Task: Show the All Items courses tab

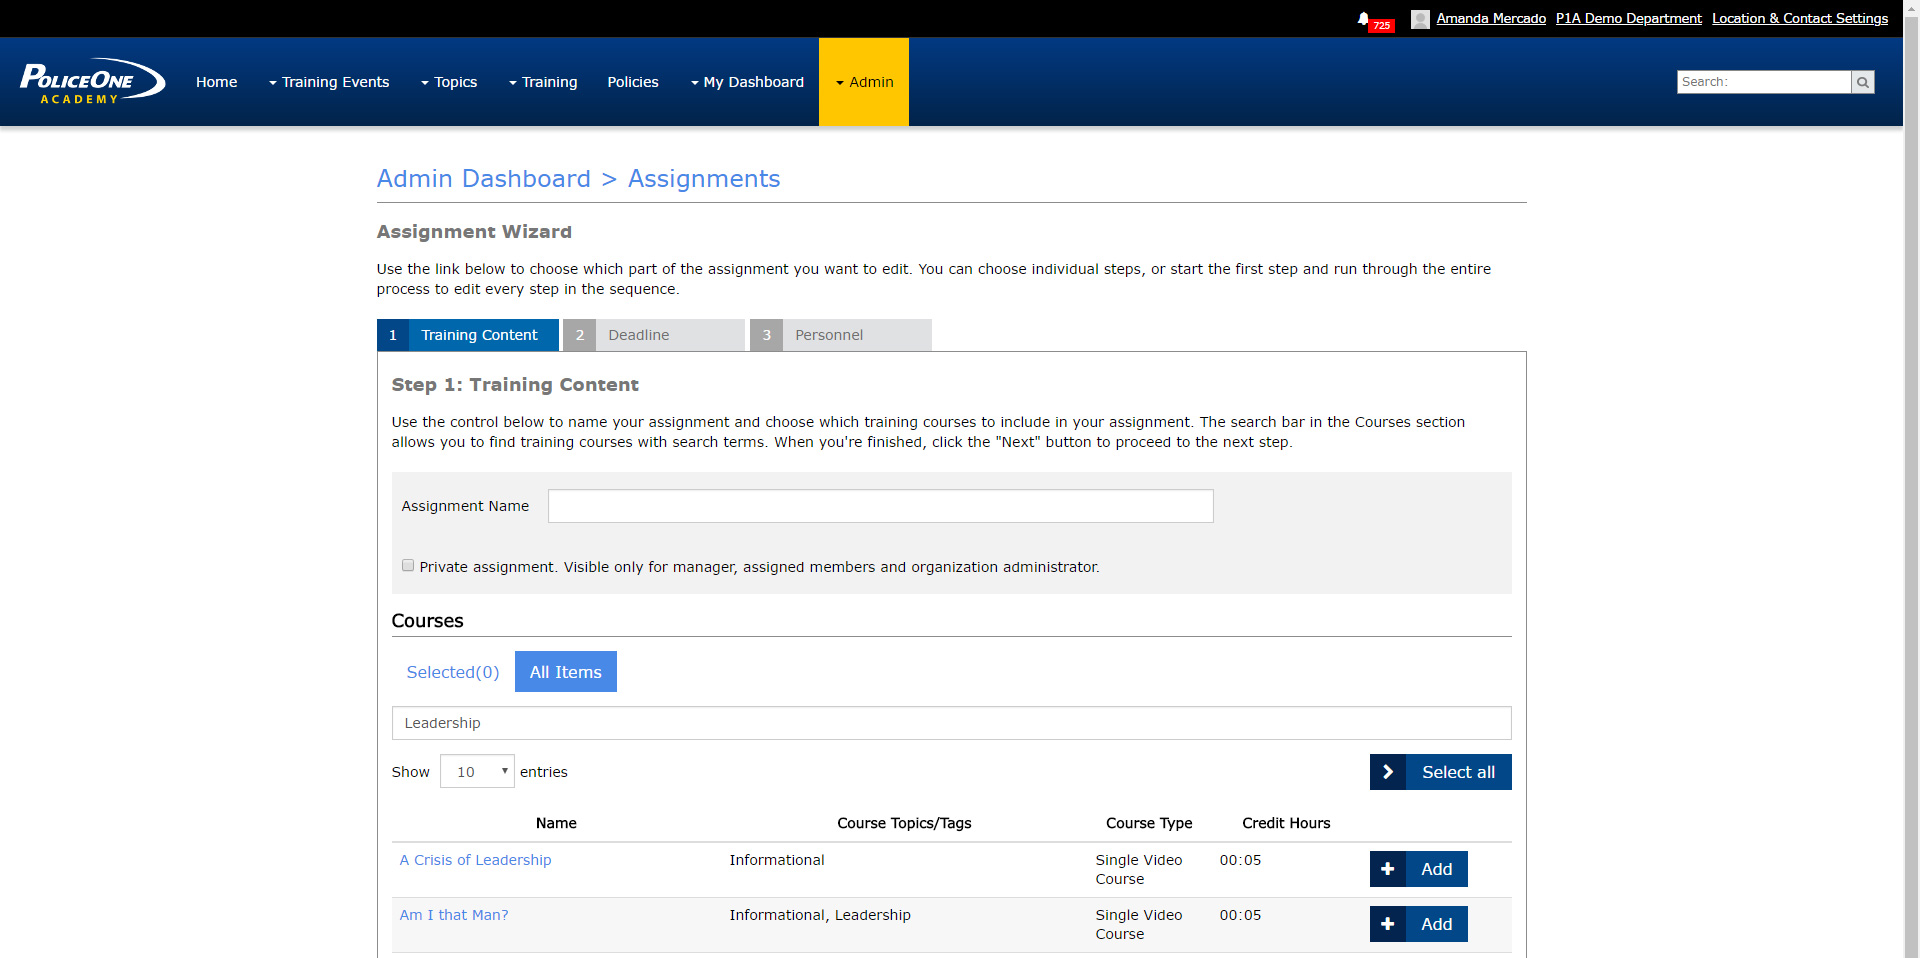Action: (566, 672)
